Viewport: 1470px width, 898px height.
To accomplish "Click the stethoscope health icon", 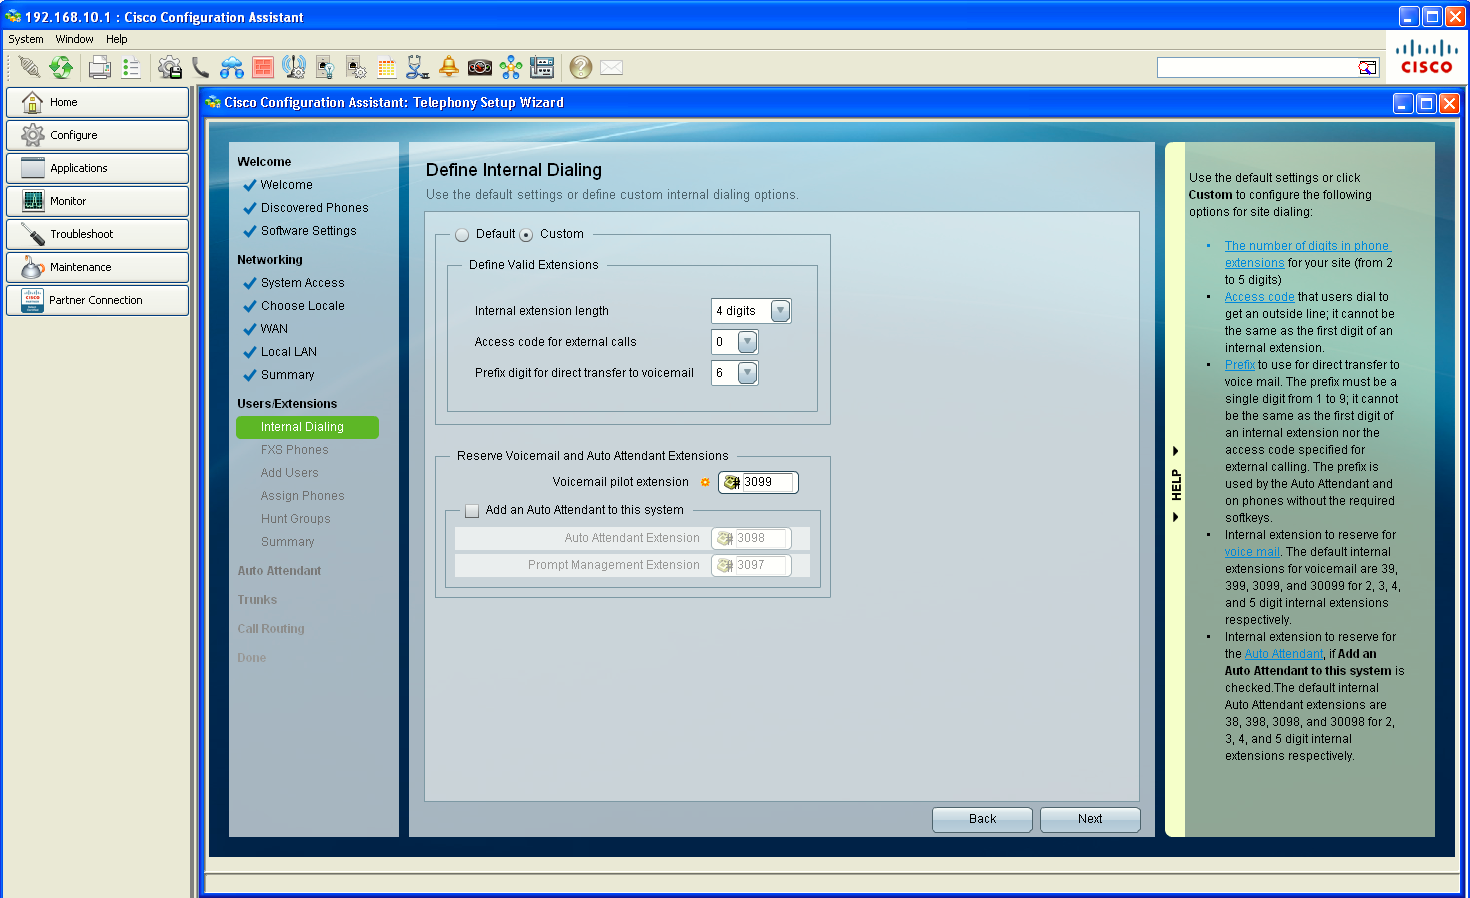I will click(418, 67).
